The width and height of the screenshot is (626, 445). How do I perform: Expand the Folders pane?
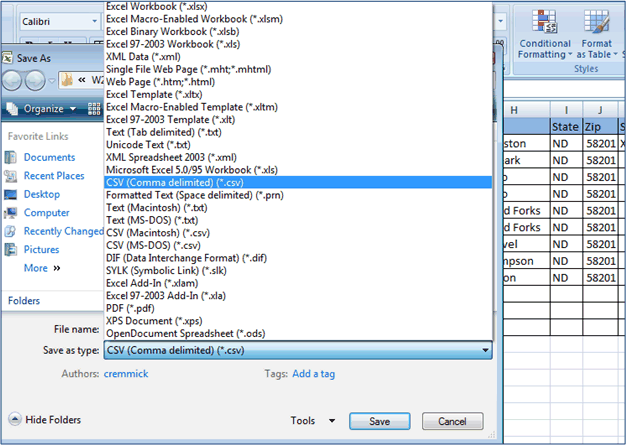tap(24, 301)
